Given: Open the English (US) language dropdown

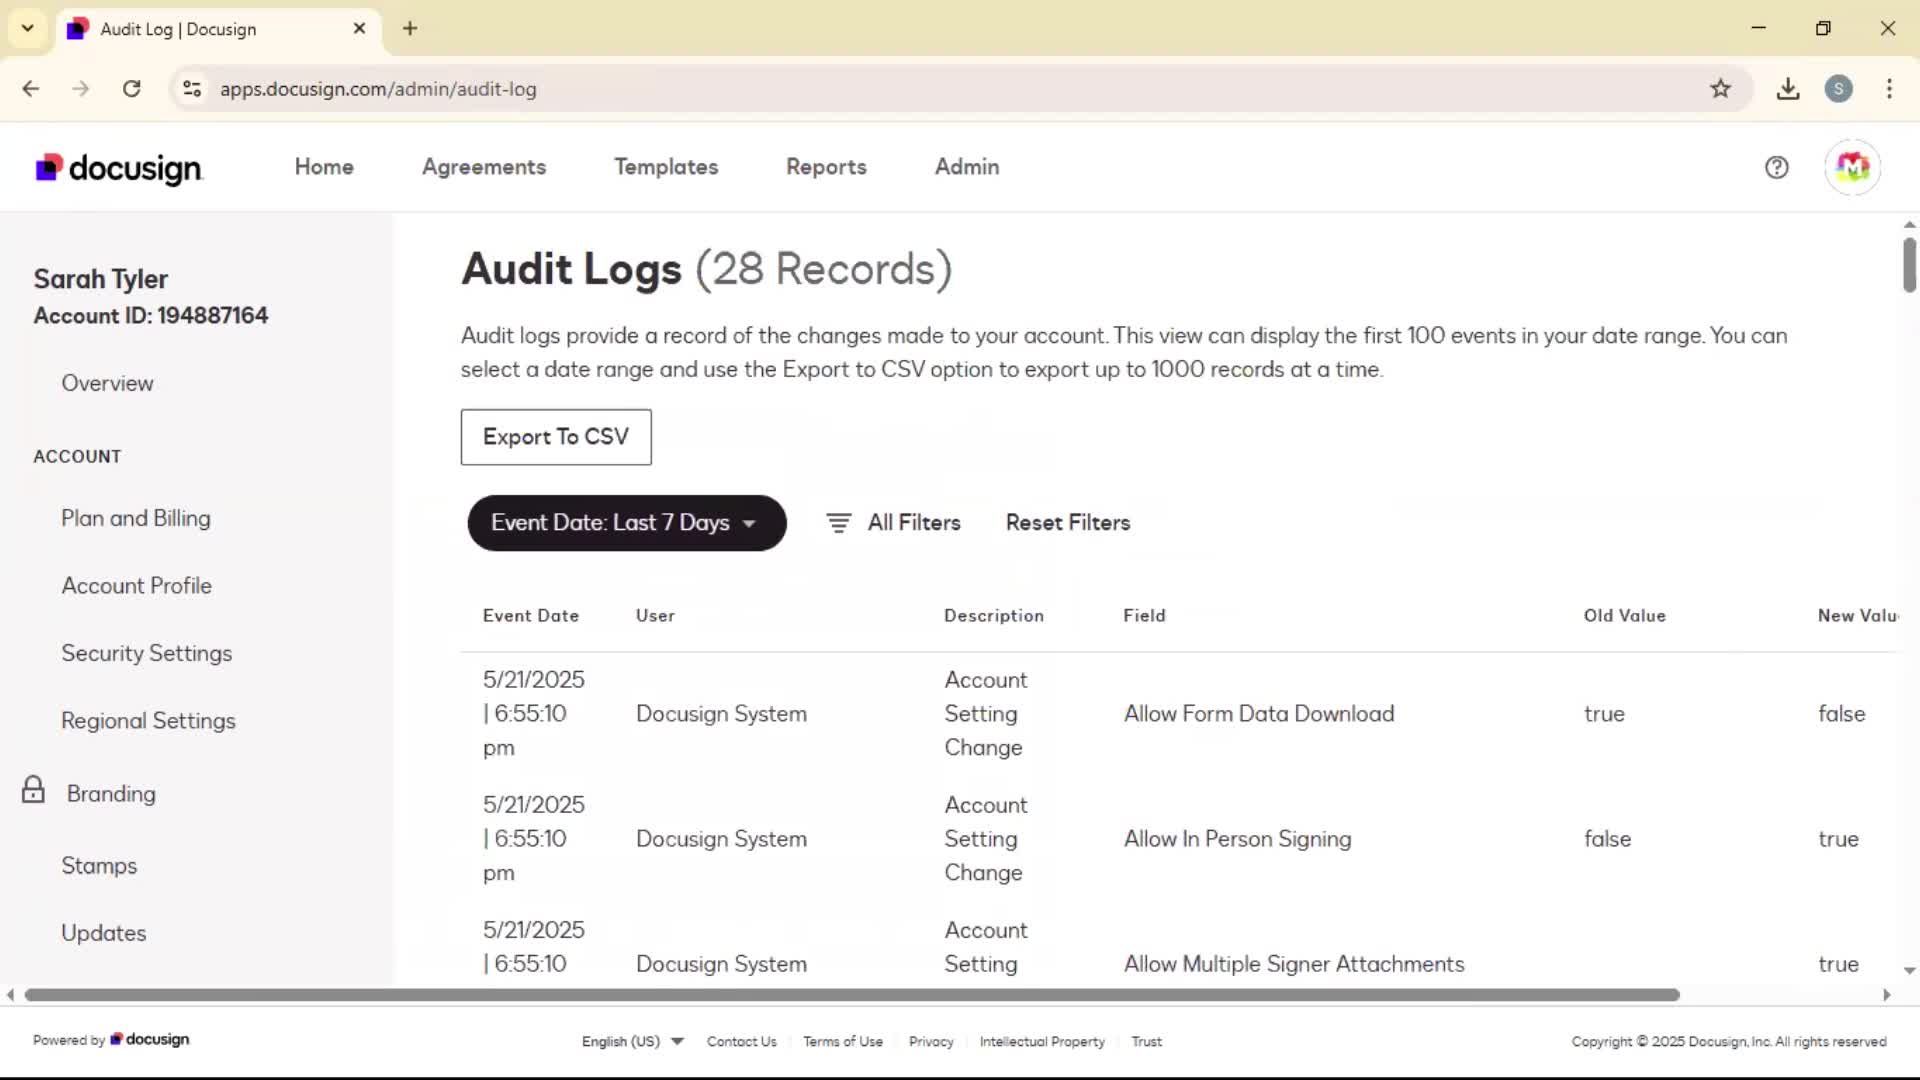Looking at the screenshot, I should tap(632, 1041).
